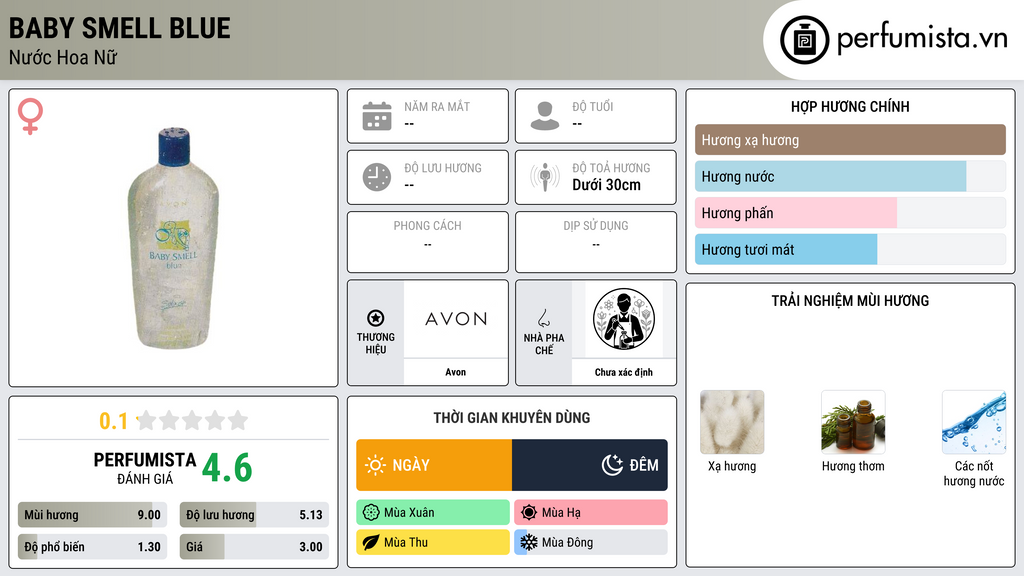Click the PHONG CÁCH card
The height and width of the screenshot is (576, 1024).
[428, 242]
